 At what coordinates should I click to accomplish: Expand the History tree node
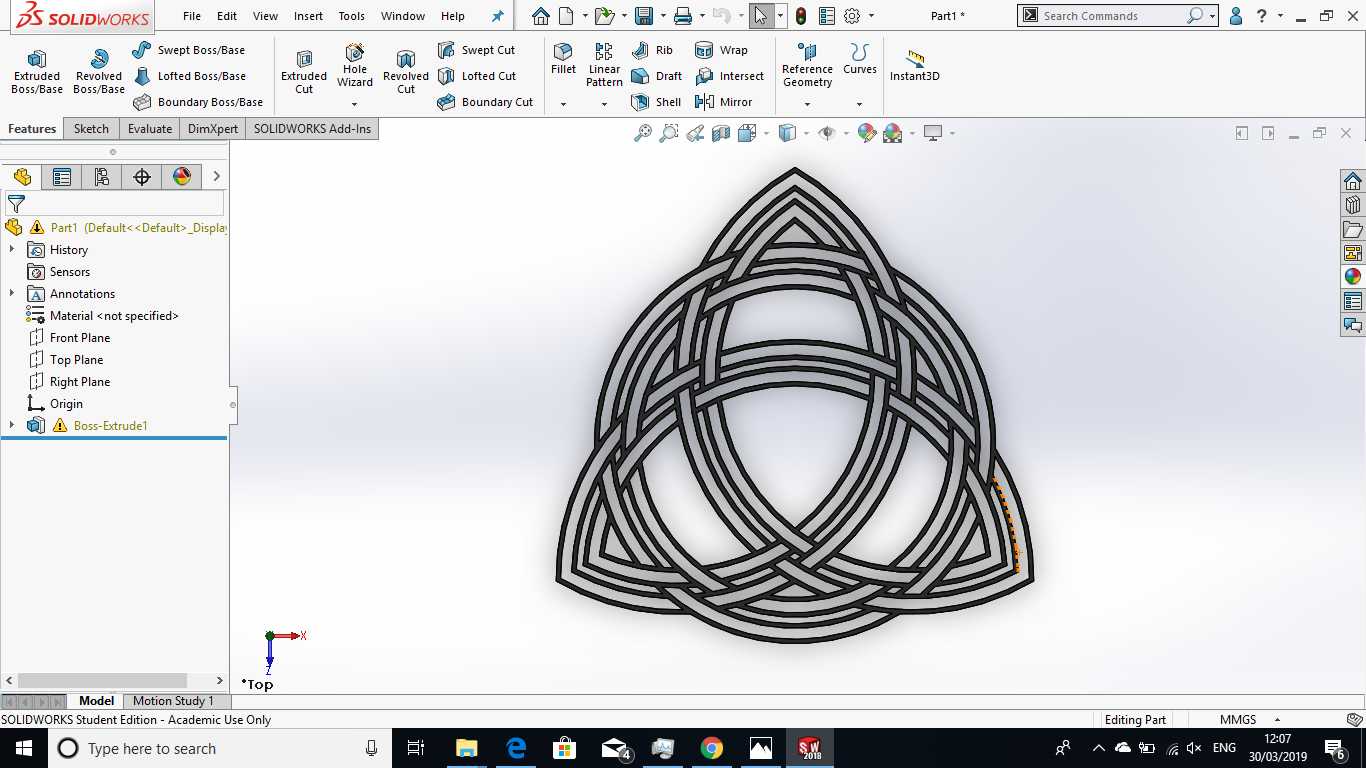(x=12, y=250)
